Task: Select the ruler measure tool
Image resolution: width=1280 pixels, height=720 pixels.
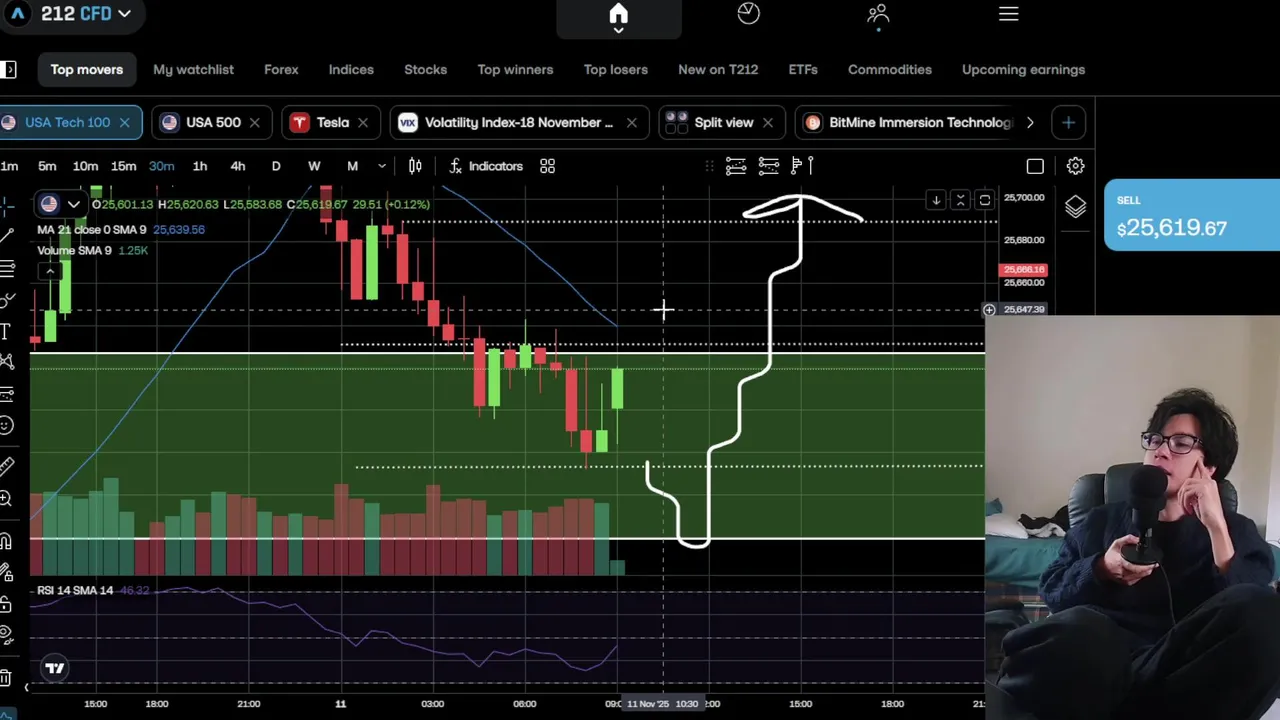Action: point(6,466)
